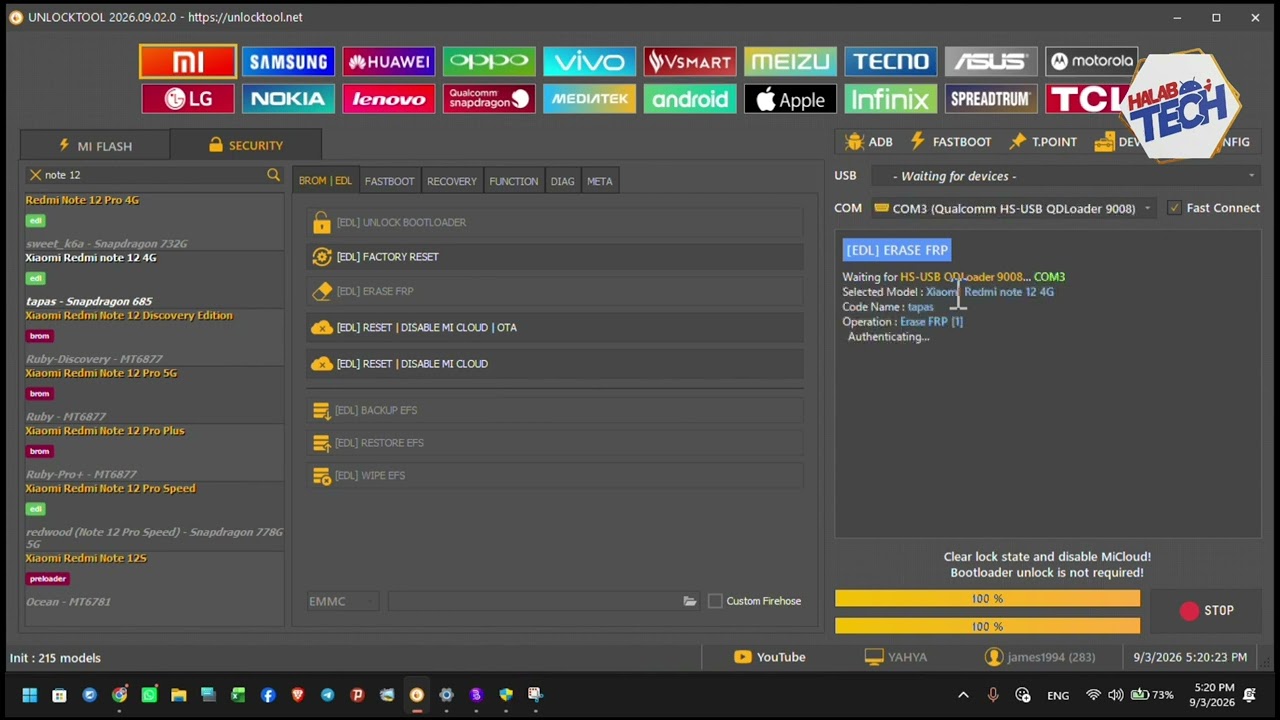Select the META tab

[x=600, y=181]
